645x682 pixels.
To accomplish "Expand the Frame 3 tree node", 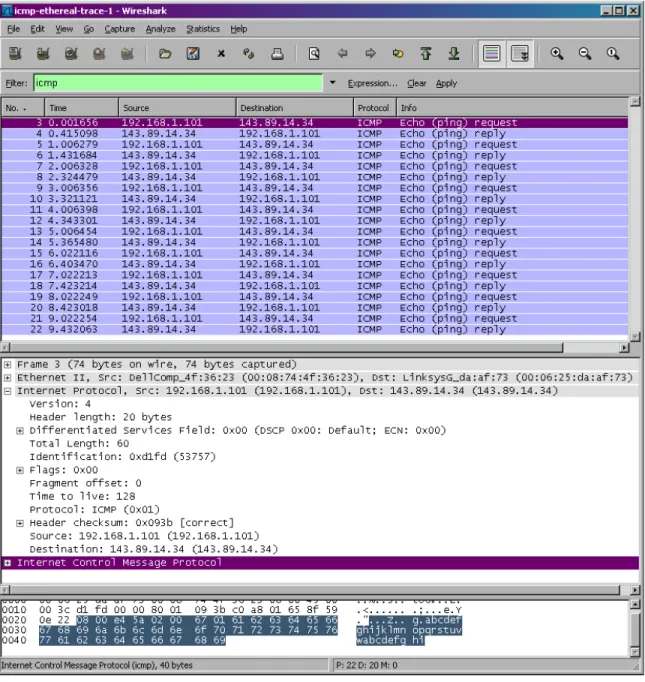I will pos(7,364).
